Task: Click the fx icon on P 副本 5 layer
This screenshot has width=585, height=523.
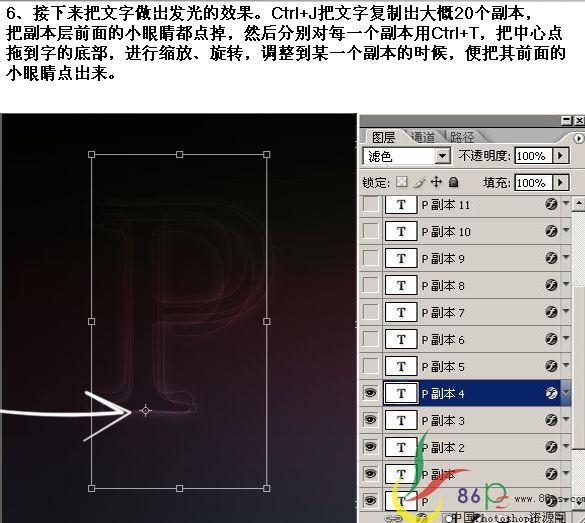Action: (551, 366)
